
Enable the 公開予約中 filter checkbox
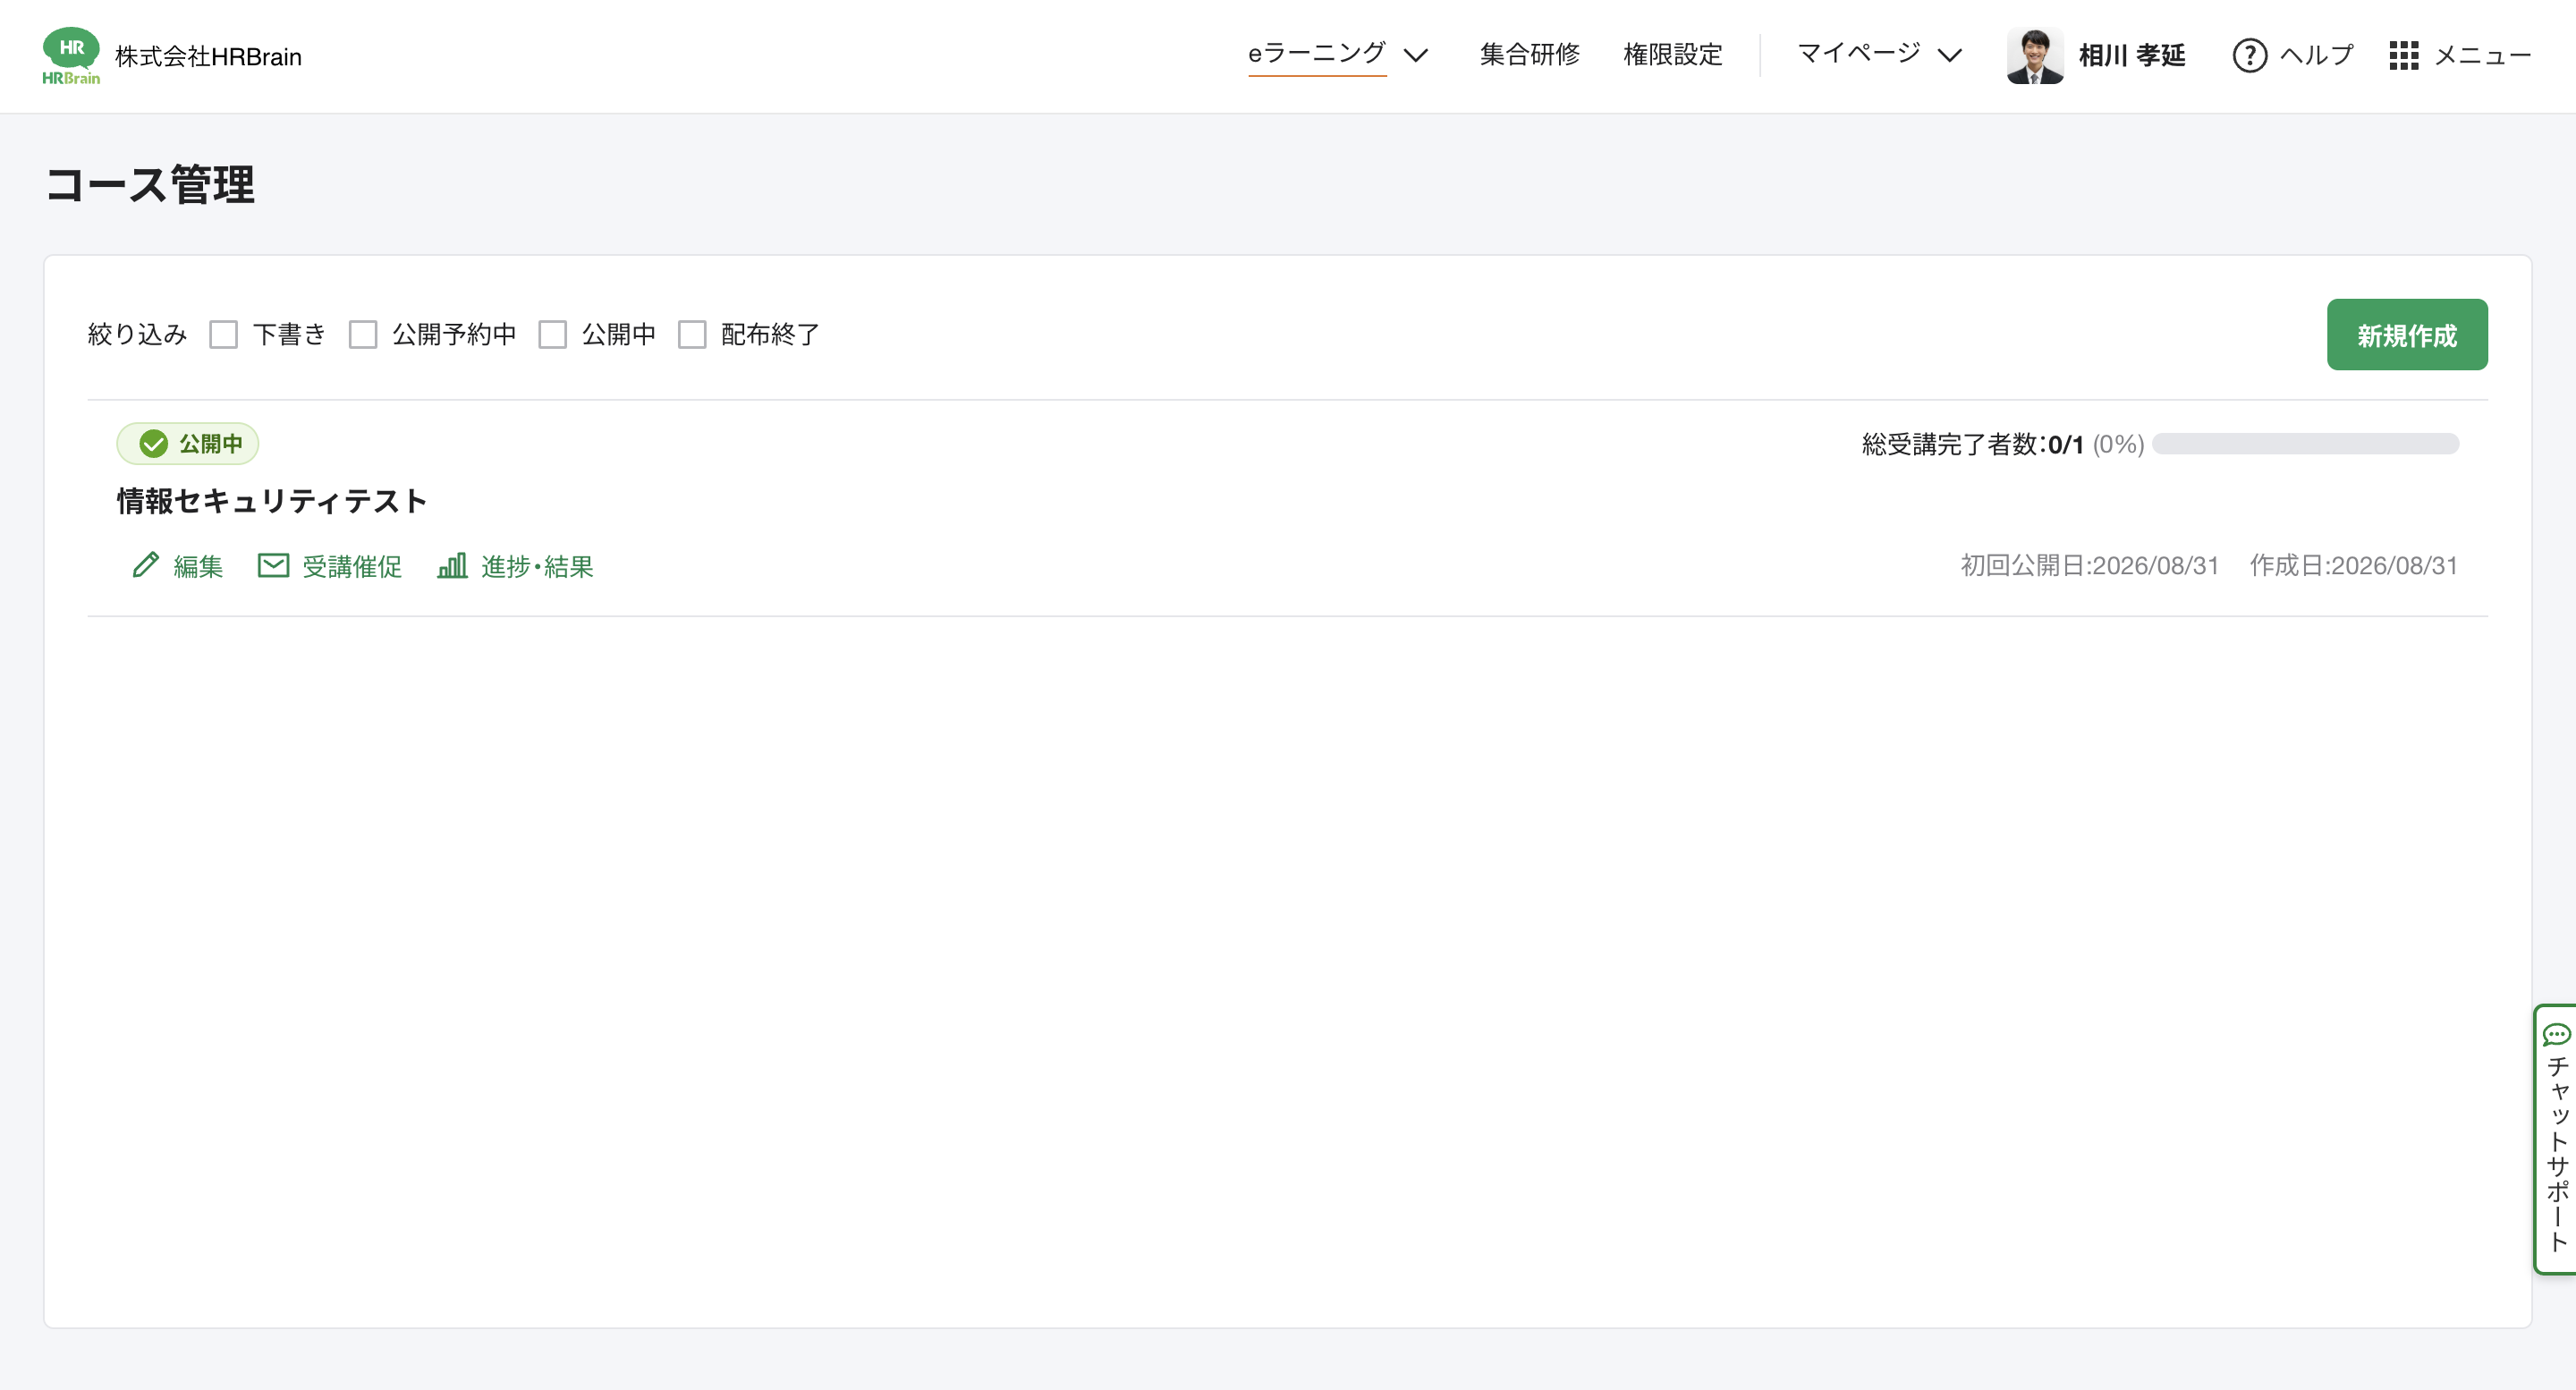[x=363, y=334]
